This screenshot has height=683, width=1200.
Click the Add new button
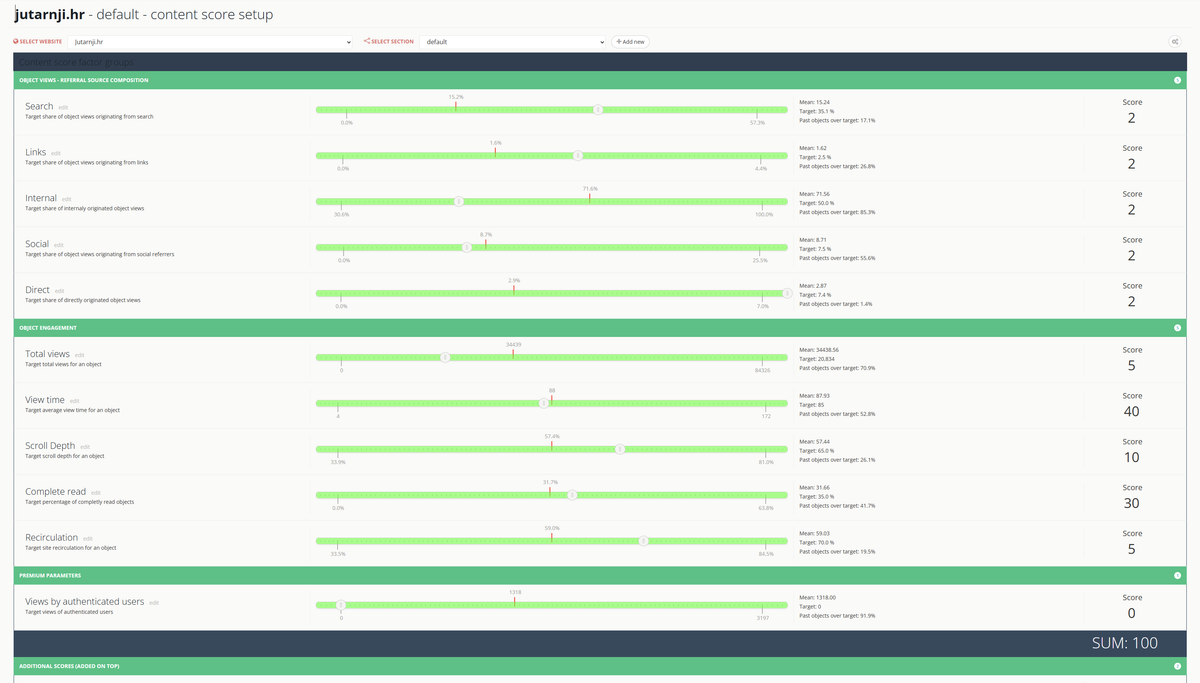point(630,42)
